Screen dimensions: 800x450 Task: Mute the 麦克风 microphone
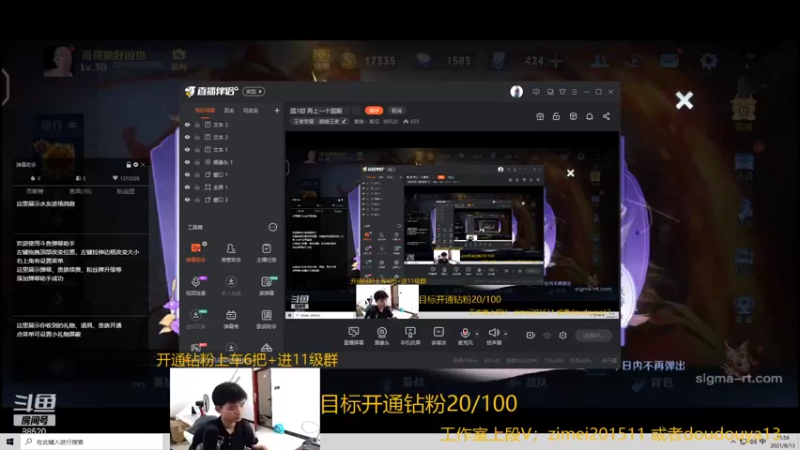click(x=465, y=333)
